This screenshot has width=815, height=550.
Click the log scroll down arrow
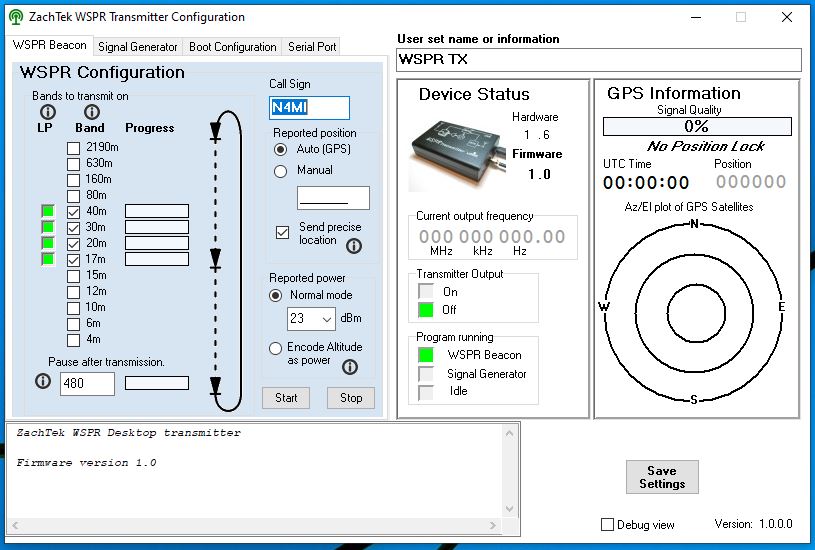click(509, 509)
